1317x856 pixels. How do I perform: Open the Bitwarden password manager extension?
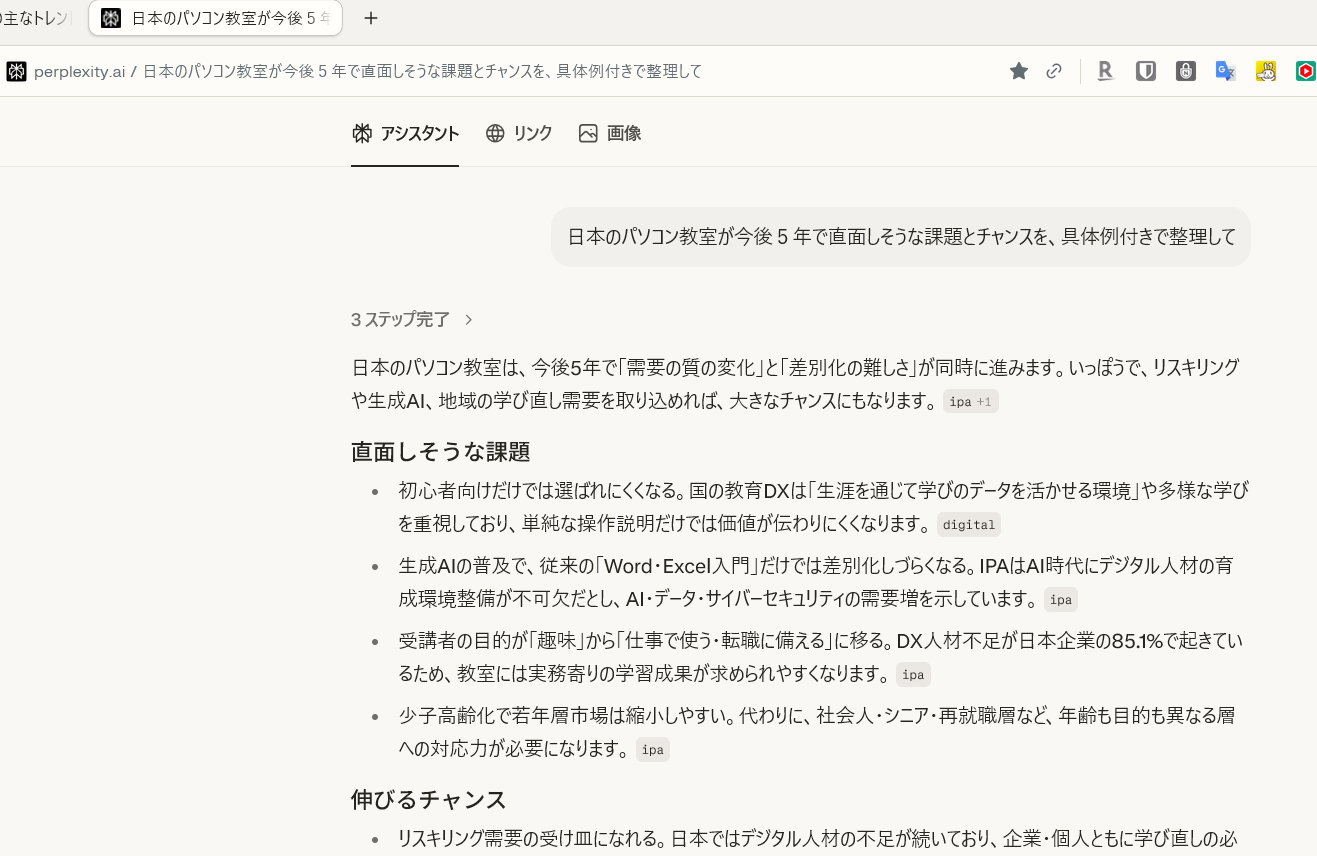click(1145, 71)
